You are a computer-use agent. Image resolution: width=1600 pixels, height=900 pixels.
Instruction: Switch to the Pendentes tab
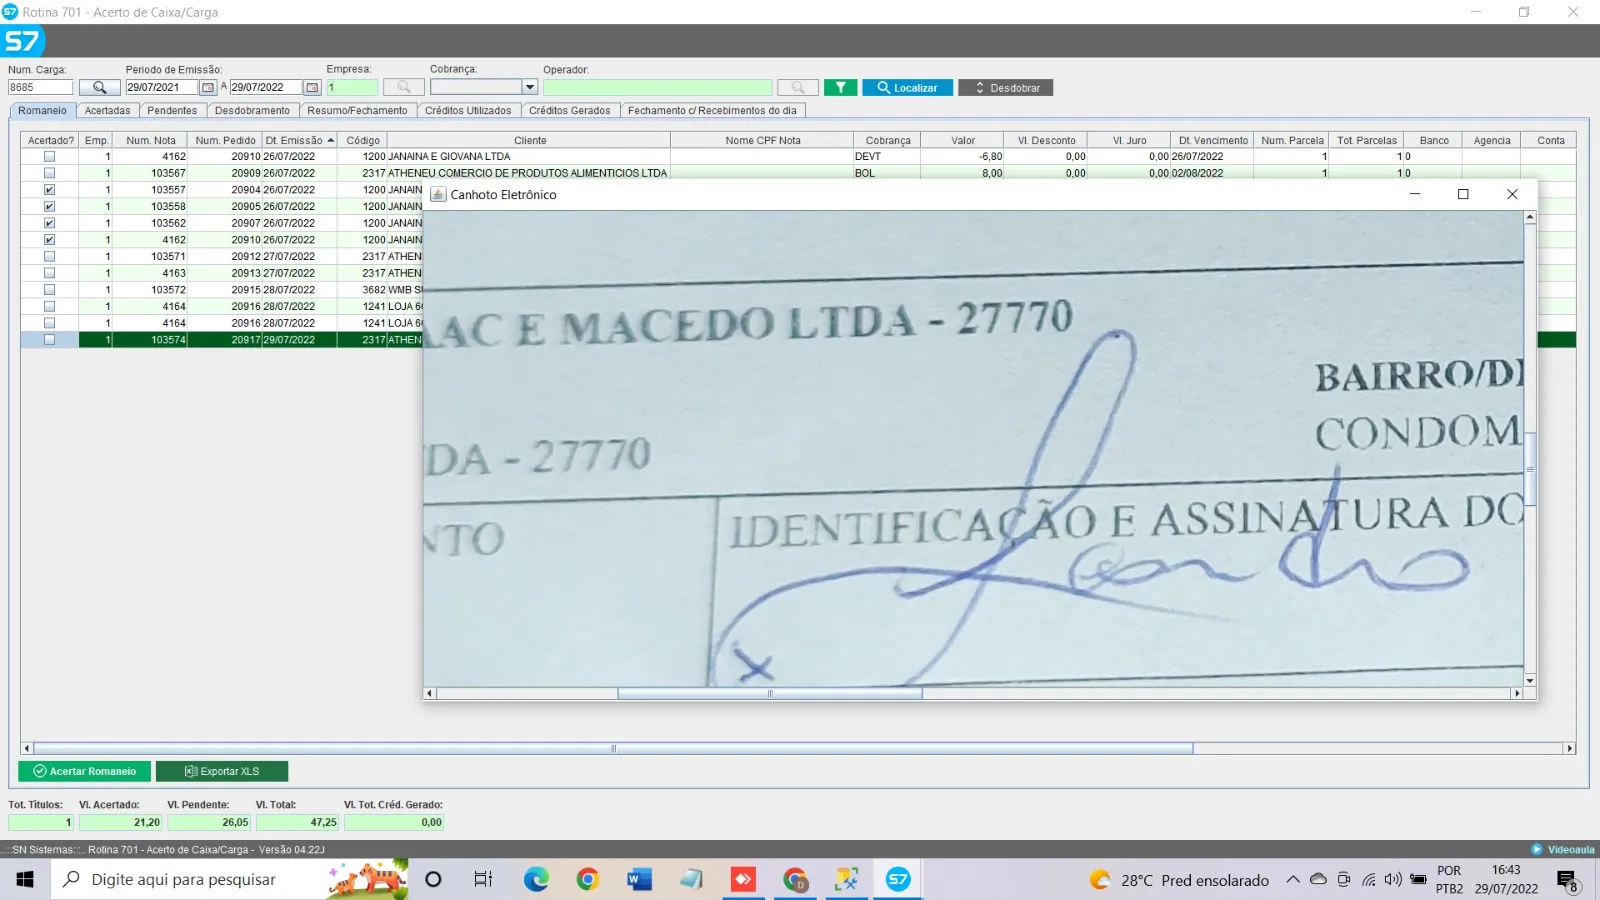[x=172, y=110]
